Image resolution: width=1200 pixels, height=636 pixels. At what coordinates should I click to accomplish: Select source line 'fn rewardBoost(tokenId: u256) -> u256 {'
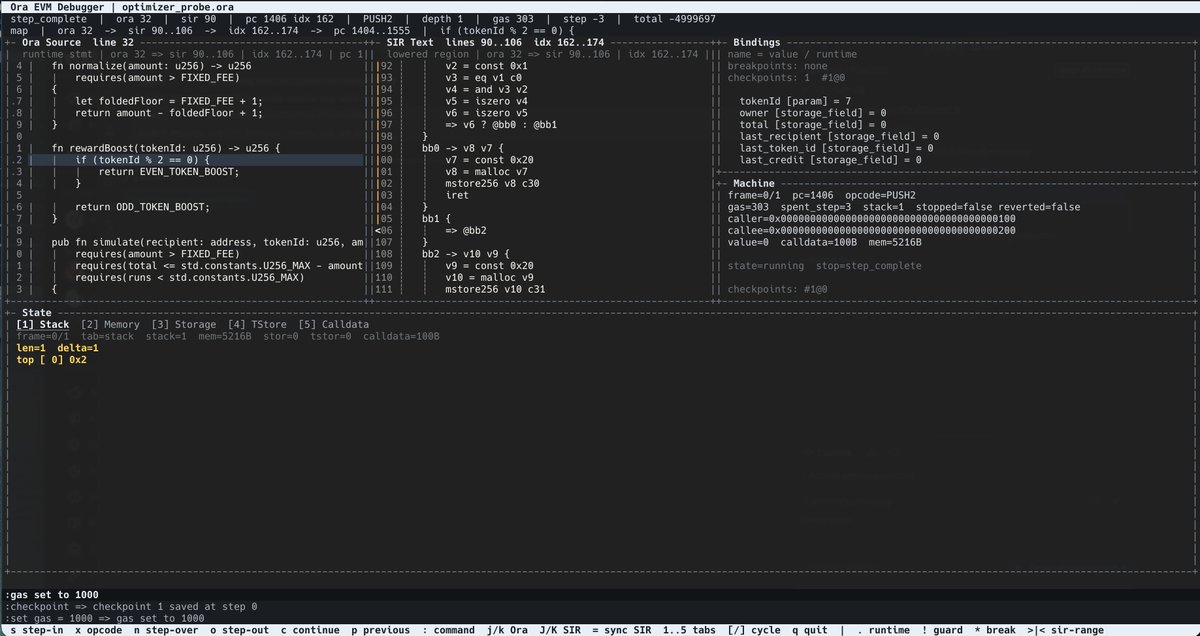coord(166,148)
